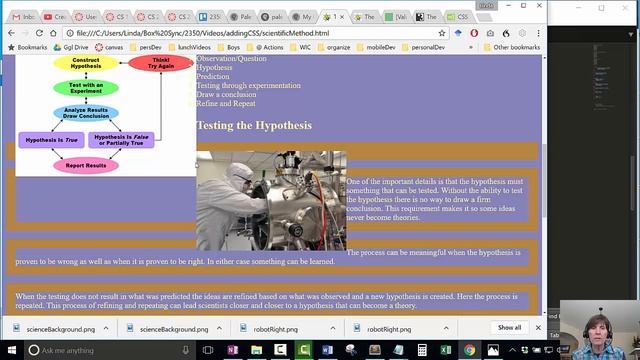Open the browser home page icon
Image resolution: width=640 pixels, height=360 pixels.
(53, 33)
